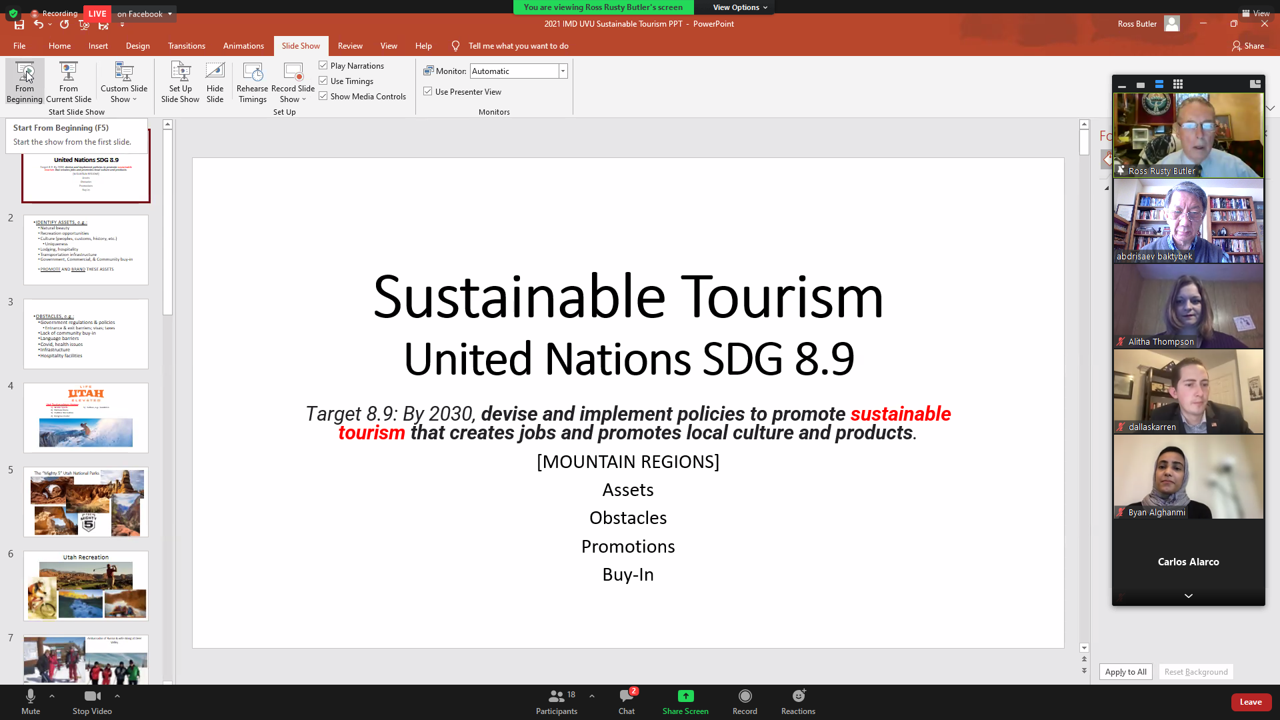Open audio options arrow next to Mute
This screenshot has width=1280, height=720.
coord(52,696)
